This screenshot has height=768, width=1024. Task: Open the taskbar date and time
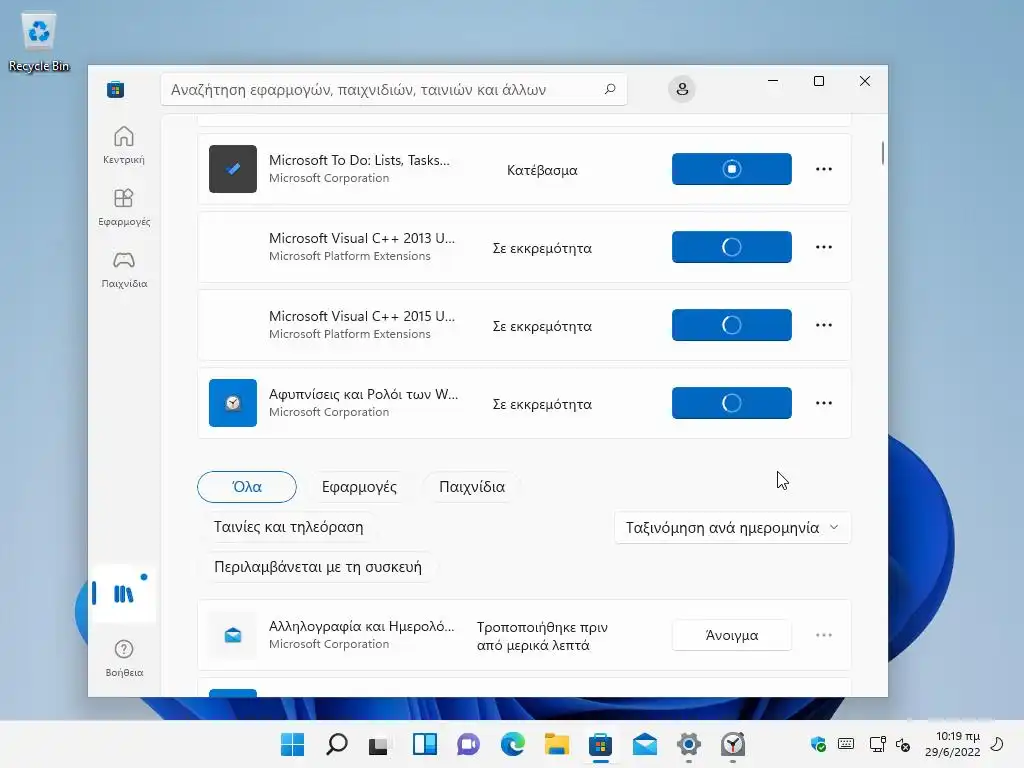click(952, 744)
